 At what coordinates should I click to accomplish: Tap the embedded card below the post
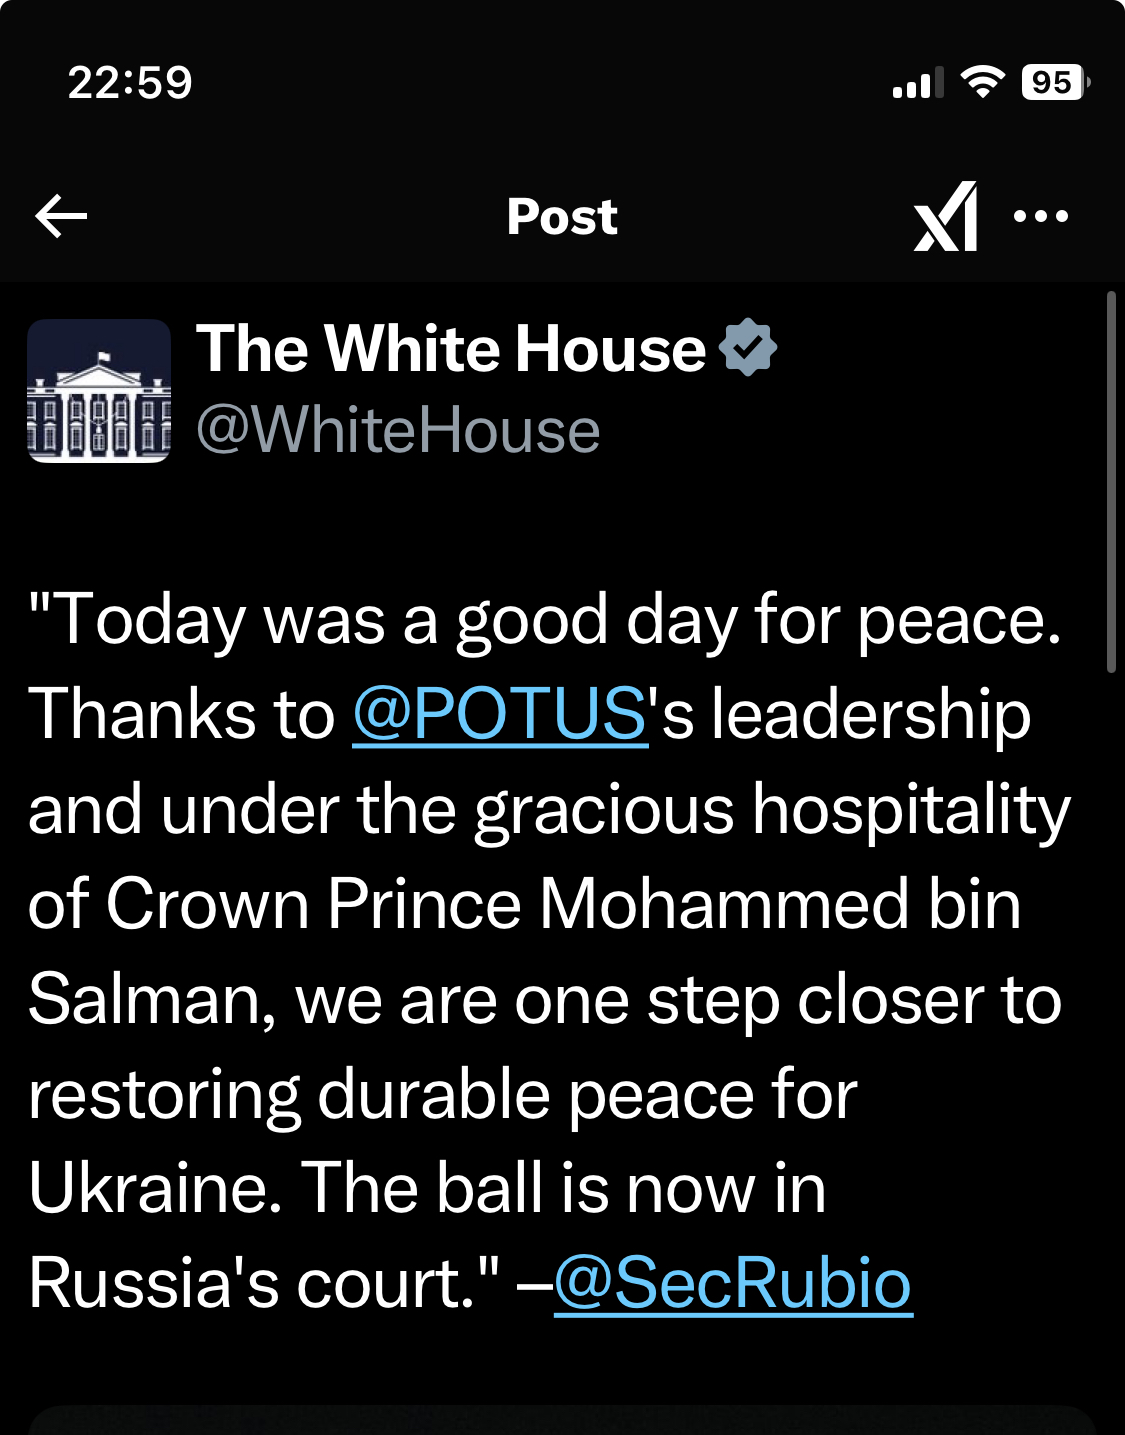(562, 1420)
